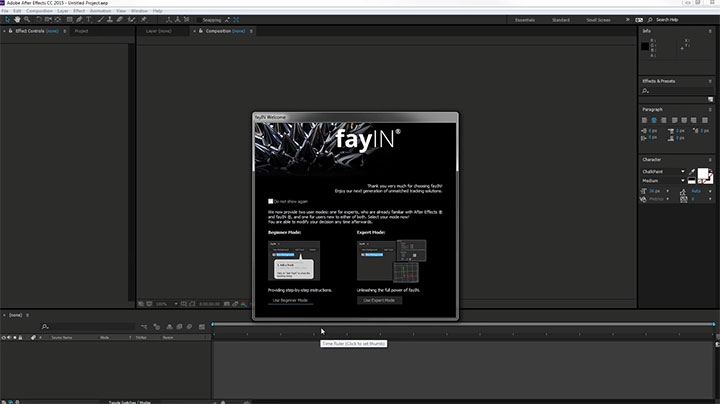Click the Effects & Presets search field
This screenshot has width=720, height=404.
677,91
